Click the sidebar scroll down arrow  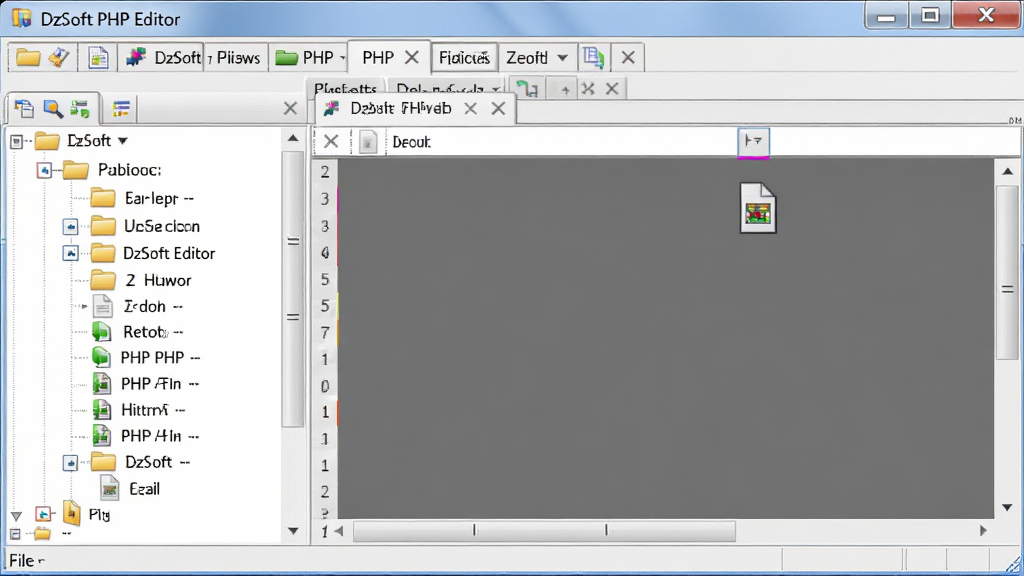[293, 531]
